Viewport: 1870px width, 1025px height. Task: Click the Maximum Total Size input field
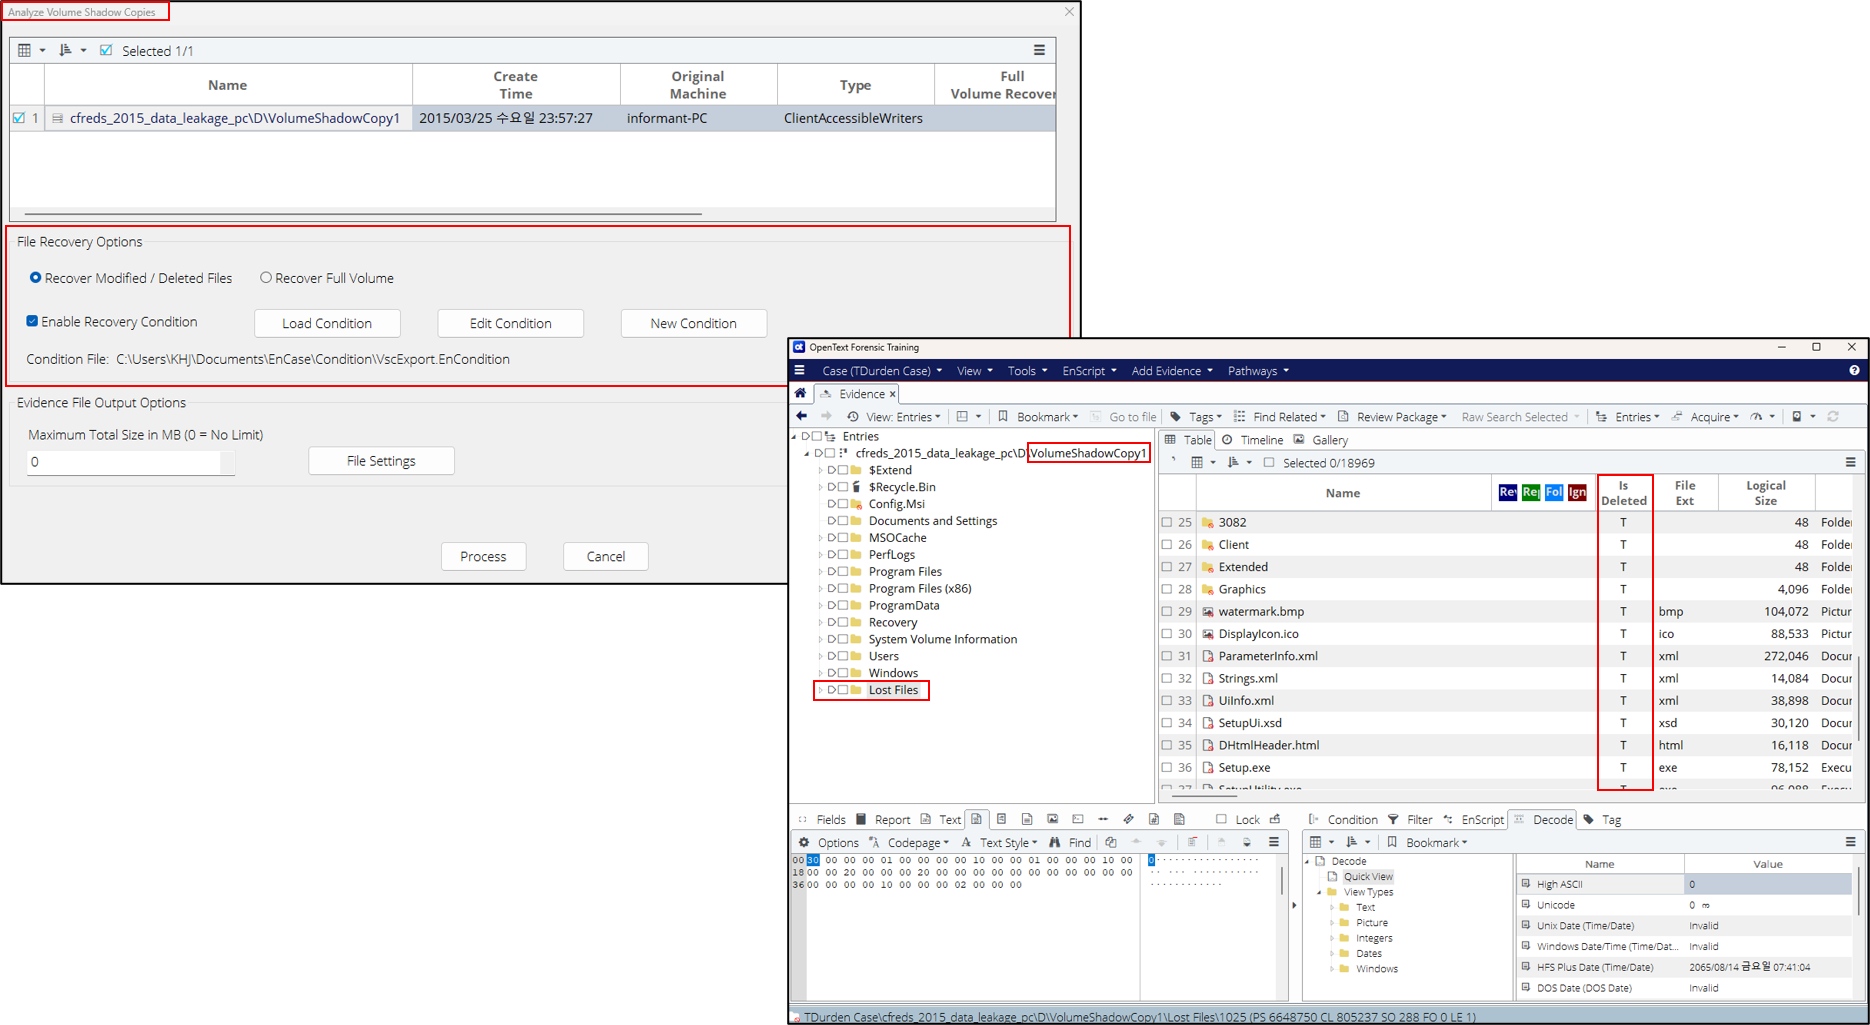coord(130,462)
